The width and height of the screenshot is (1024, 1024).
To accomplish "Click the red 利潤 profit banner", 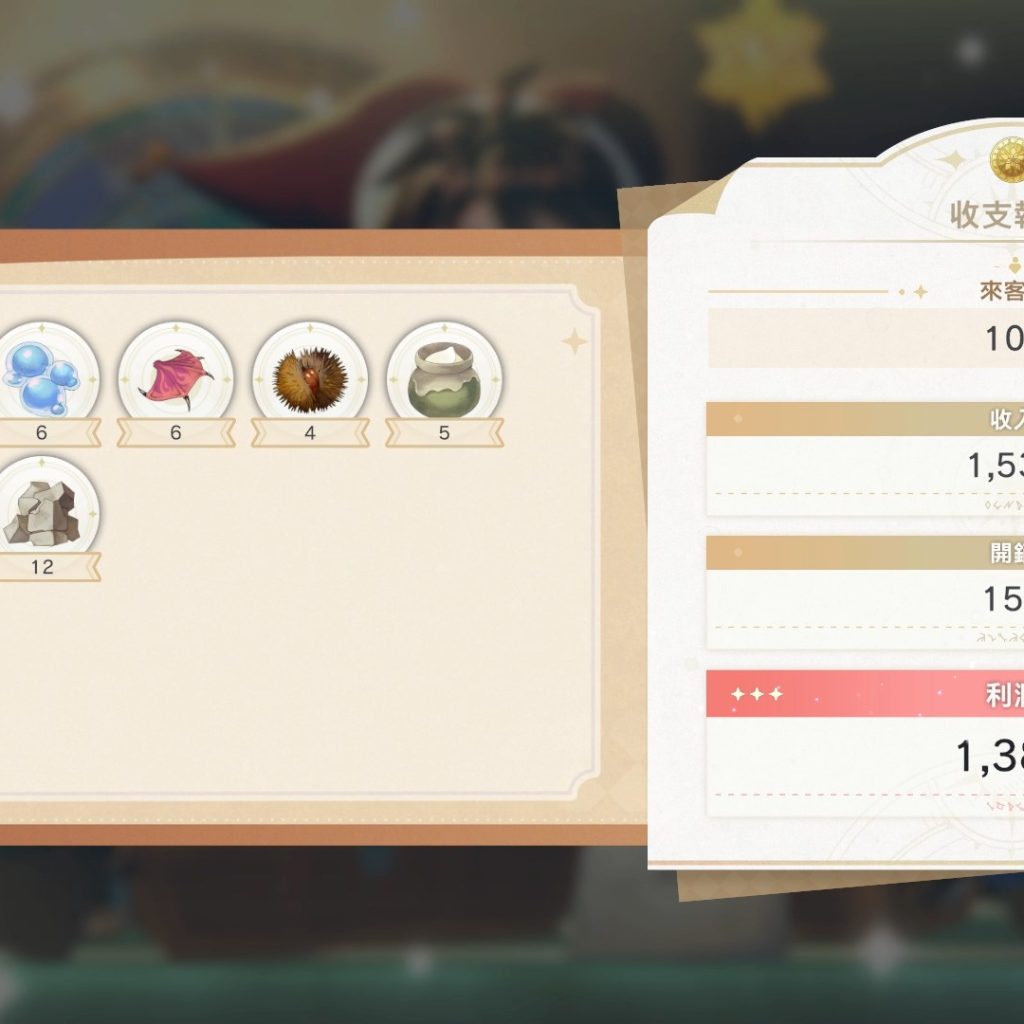I will pyautogui.click(x=865, y=694).
